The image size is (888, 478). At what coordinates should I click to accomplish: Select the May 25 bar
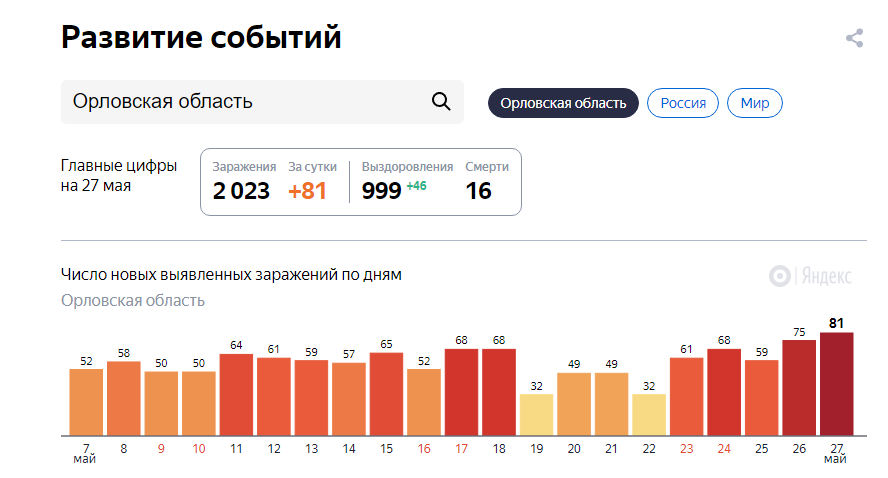tap(762, 398)
